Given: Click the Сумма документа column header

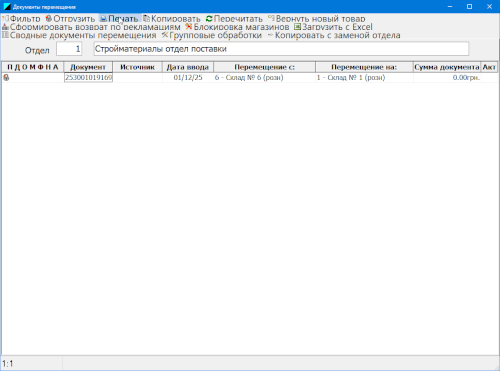Looking at the screenshot, I should pyautogui.click(x=447, y=67).
